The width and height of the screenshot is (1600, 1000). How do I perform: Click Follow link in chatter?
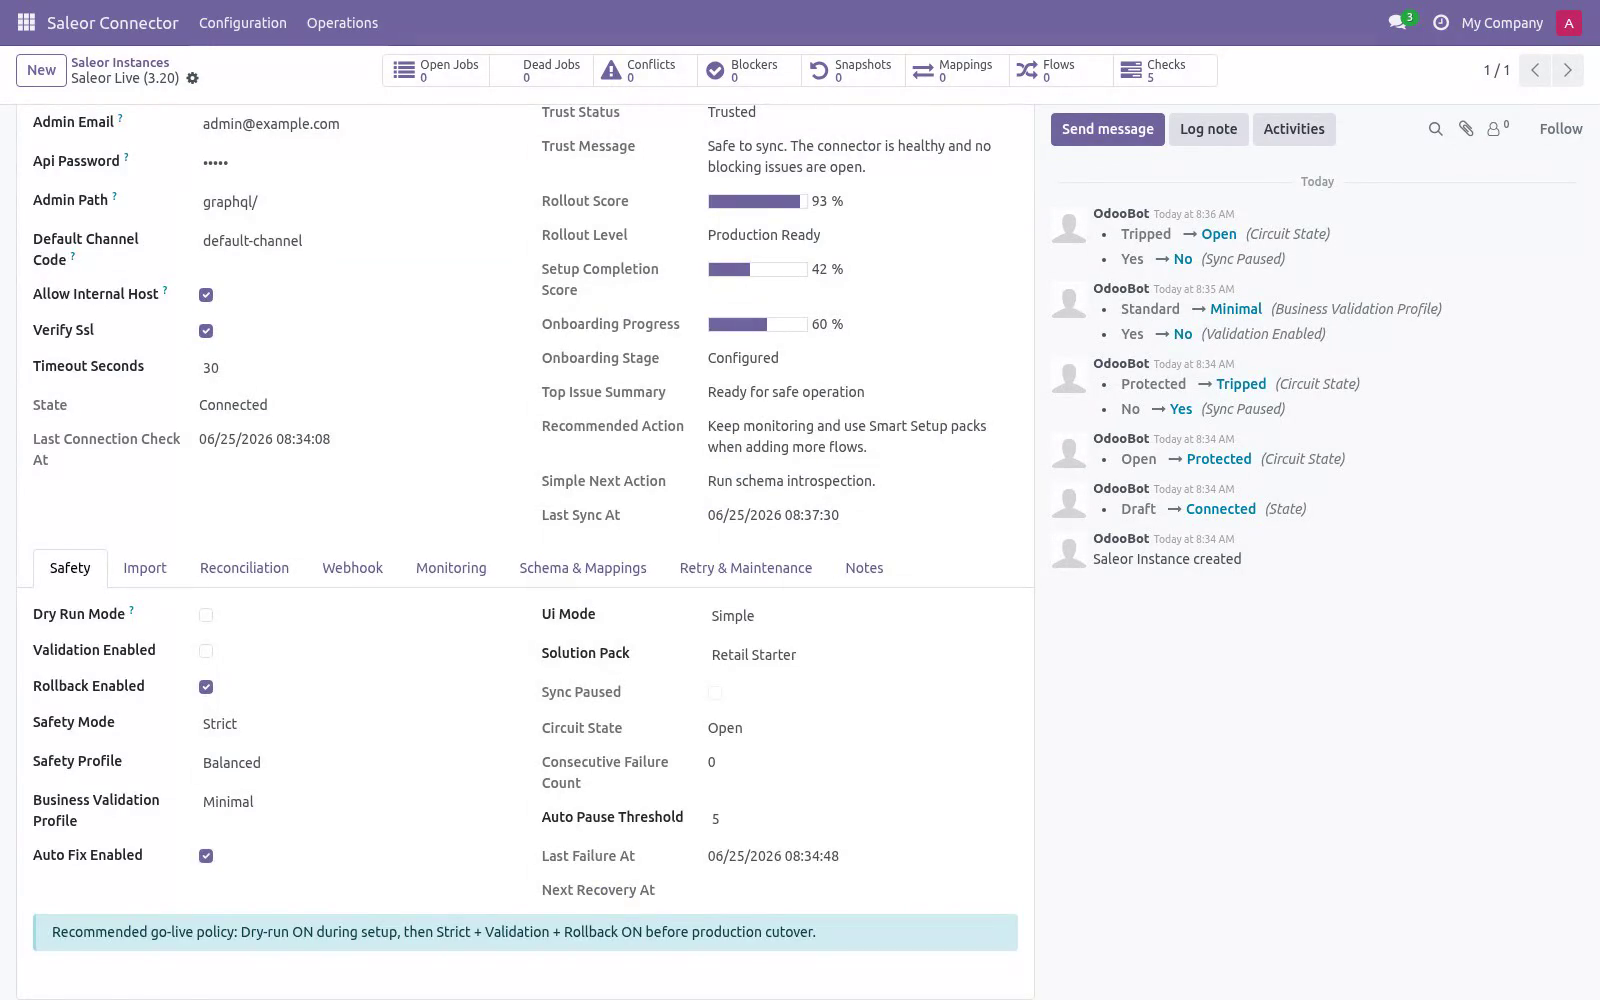pyautogui.click(x=1560, y=129)
